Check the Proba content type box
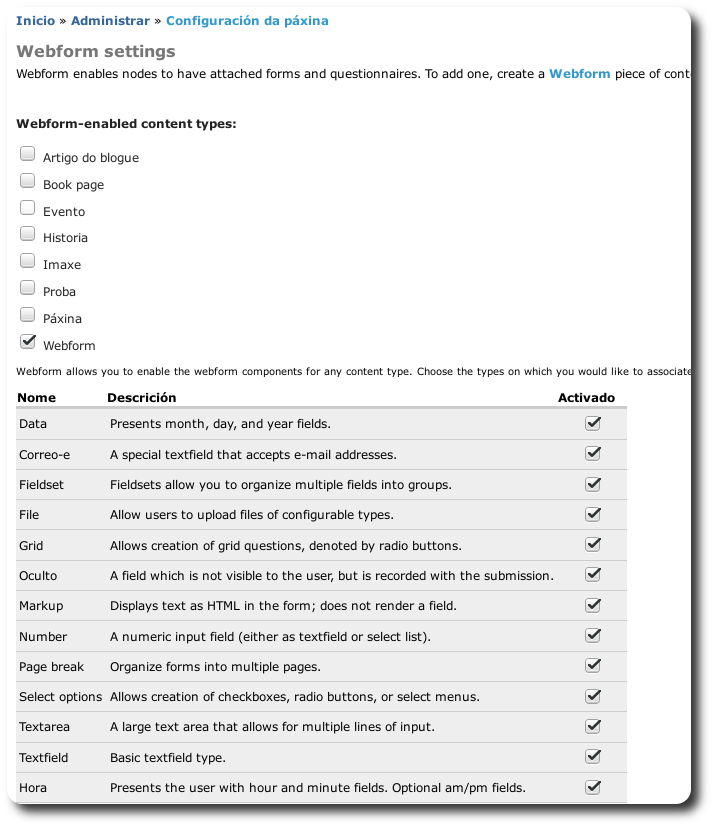 click(27, 287)
